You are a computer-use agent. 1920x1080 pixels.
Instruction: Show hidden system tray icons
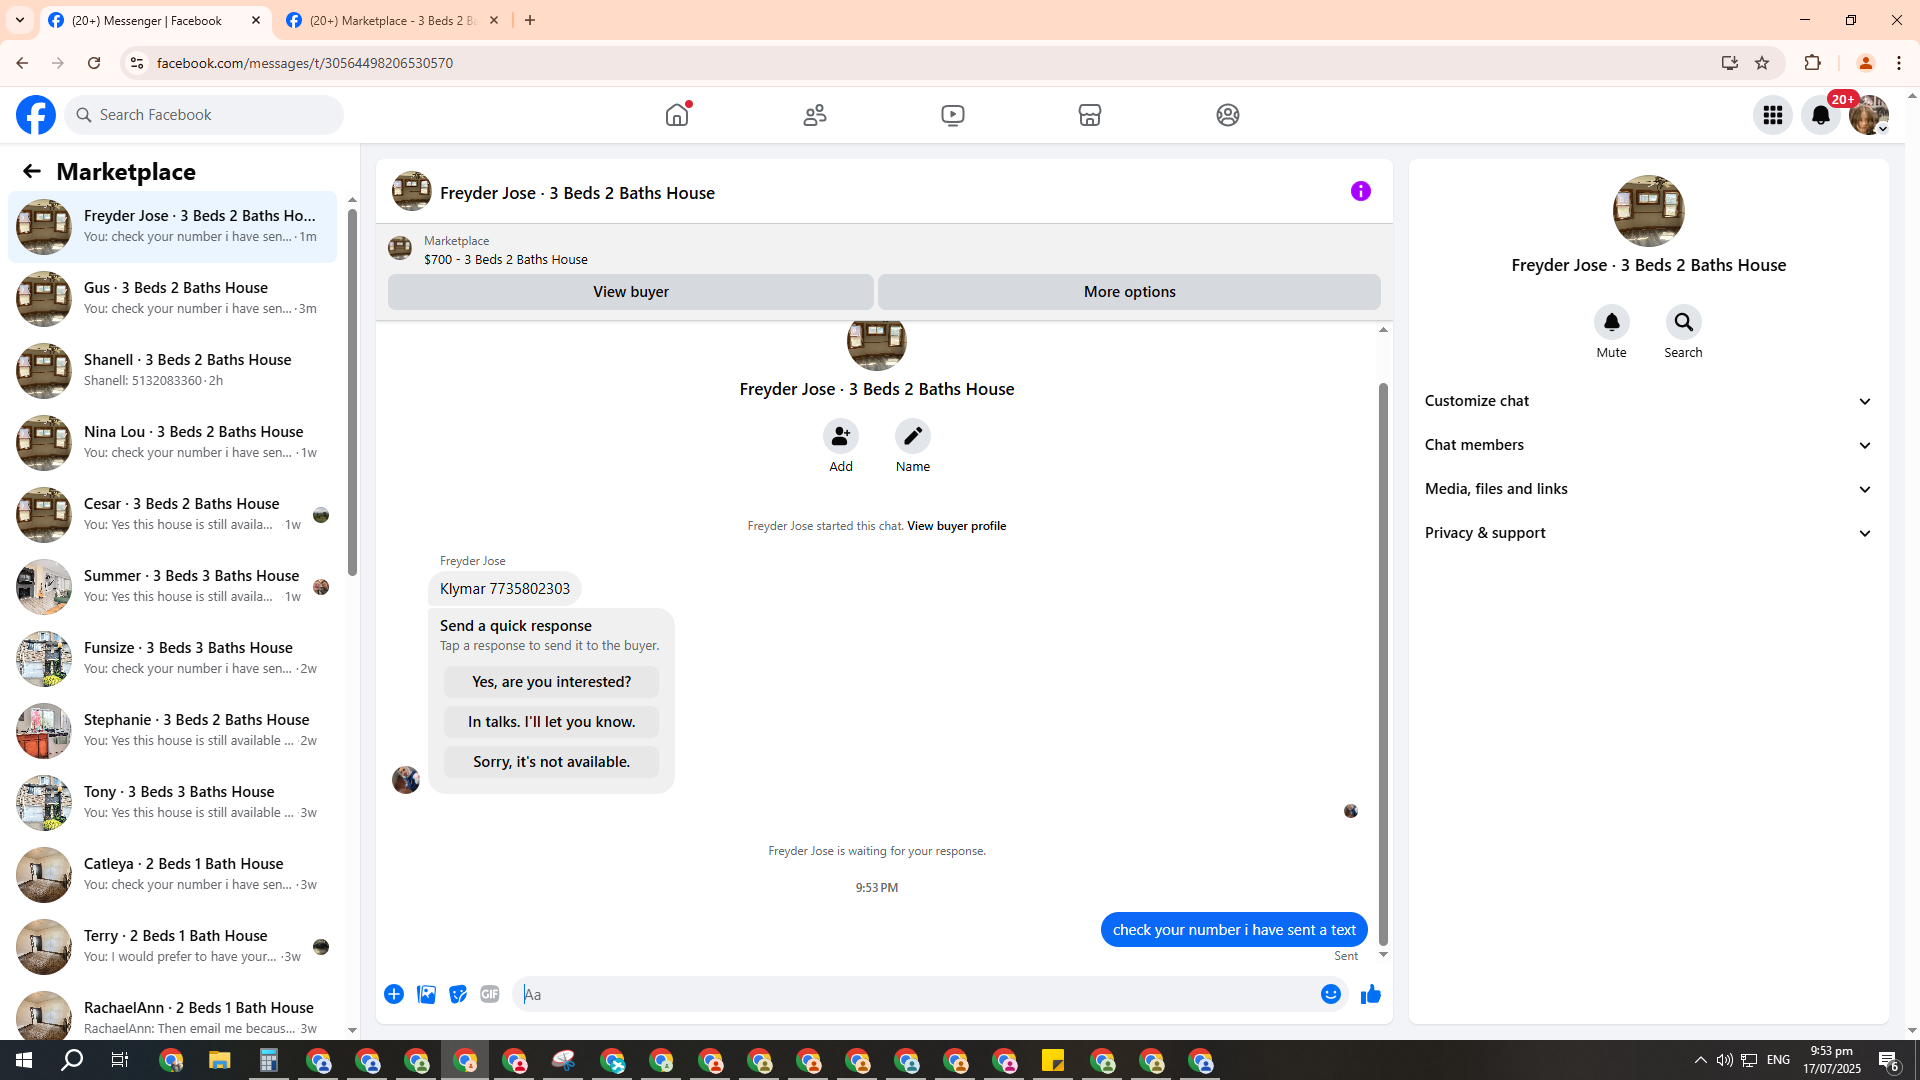coord(1701,1060)
